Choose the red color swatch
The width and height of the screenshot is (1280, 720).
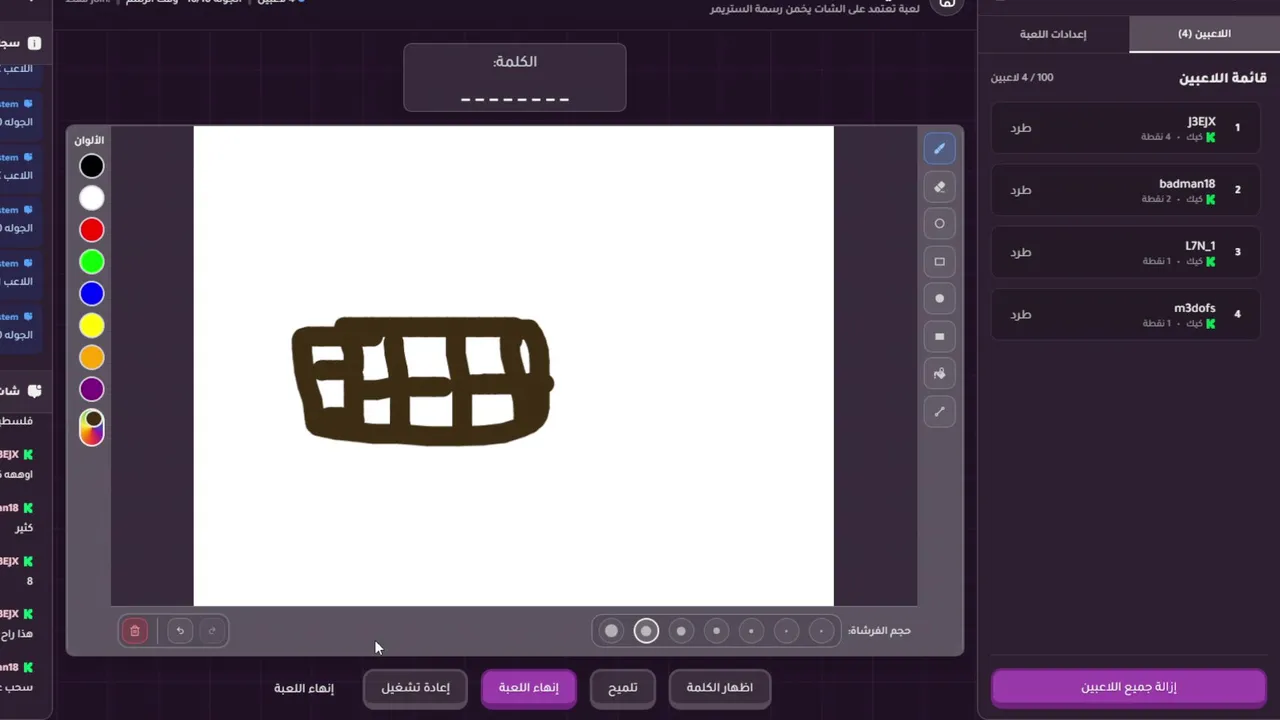(92, 230)
